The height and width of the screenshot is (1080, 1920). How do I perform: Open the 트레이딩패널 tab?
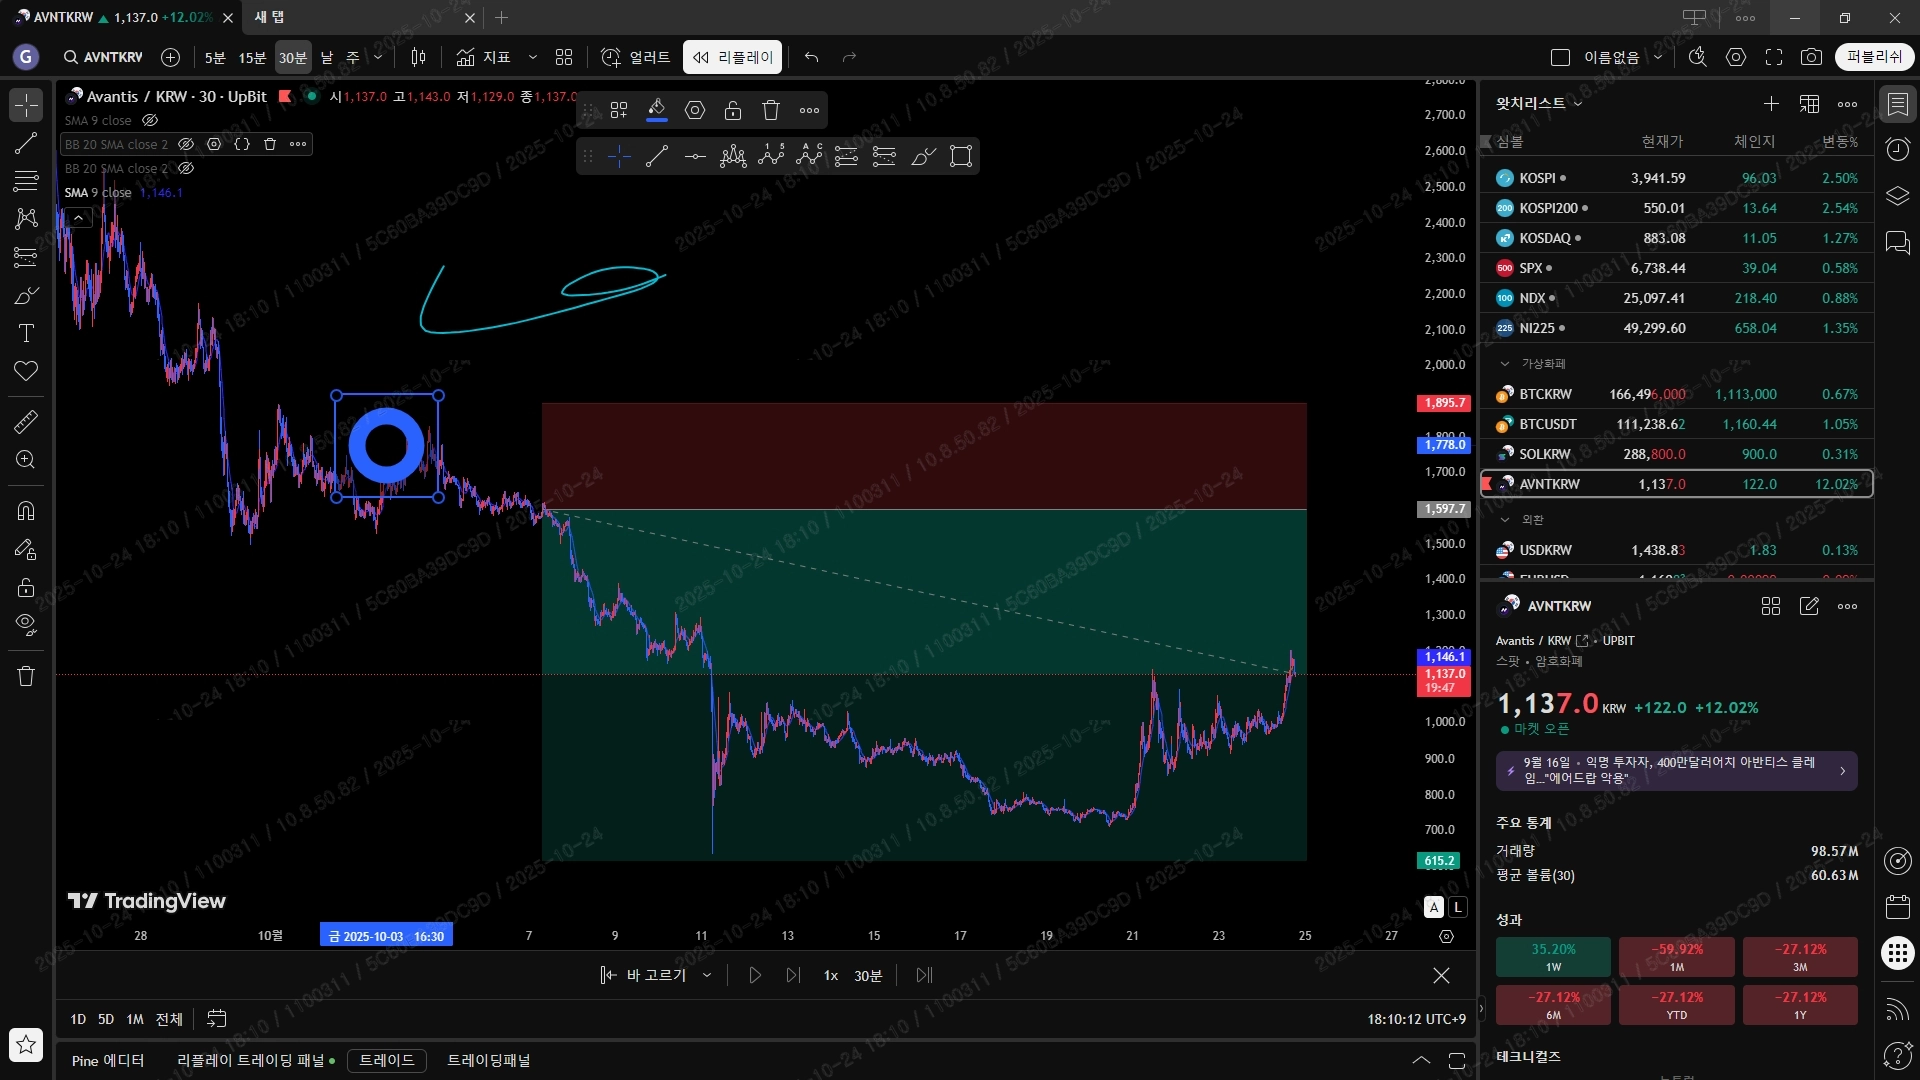pos(488,1060)
